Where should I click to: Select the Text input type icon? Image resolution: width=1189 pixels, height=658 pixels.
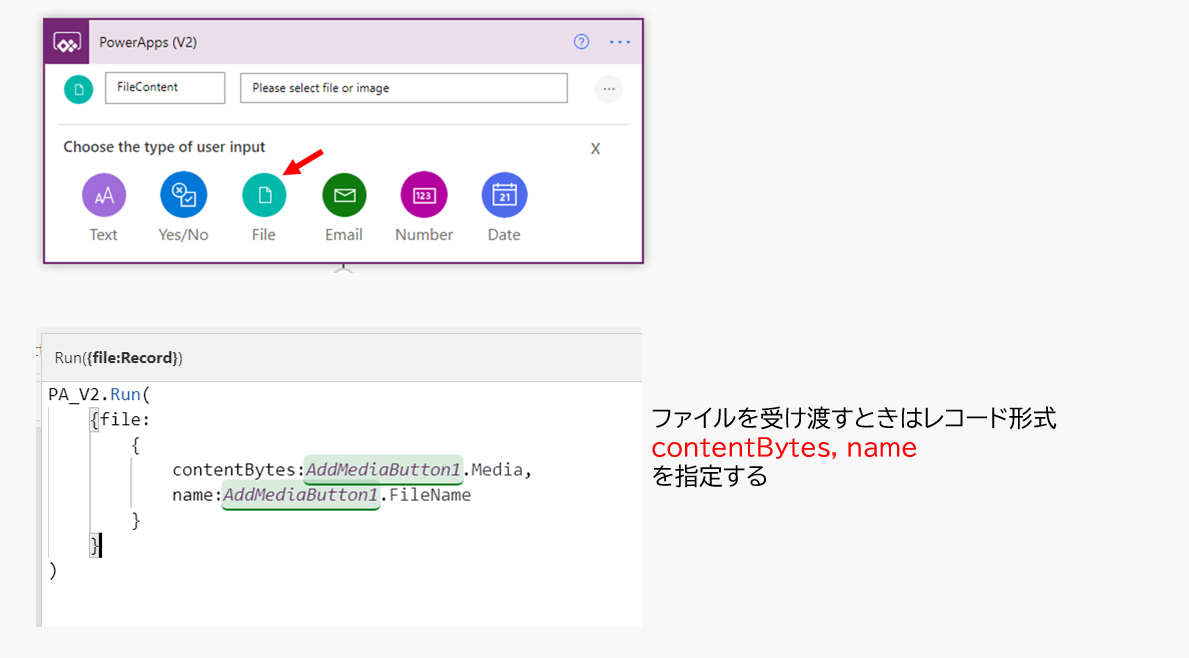pyautogui.click(x=104, y=195)
